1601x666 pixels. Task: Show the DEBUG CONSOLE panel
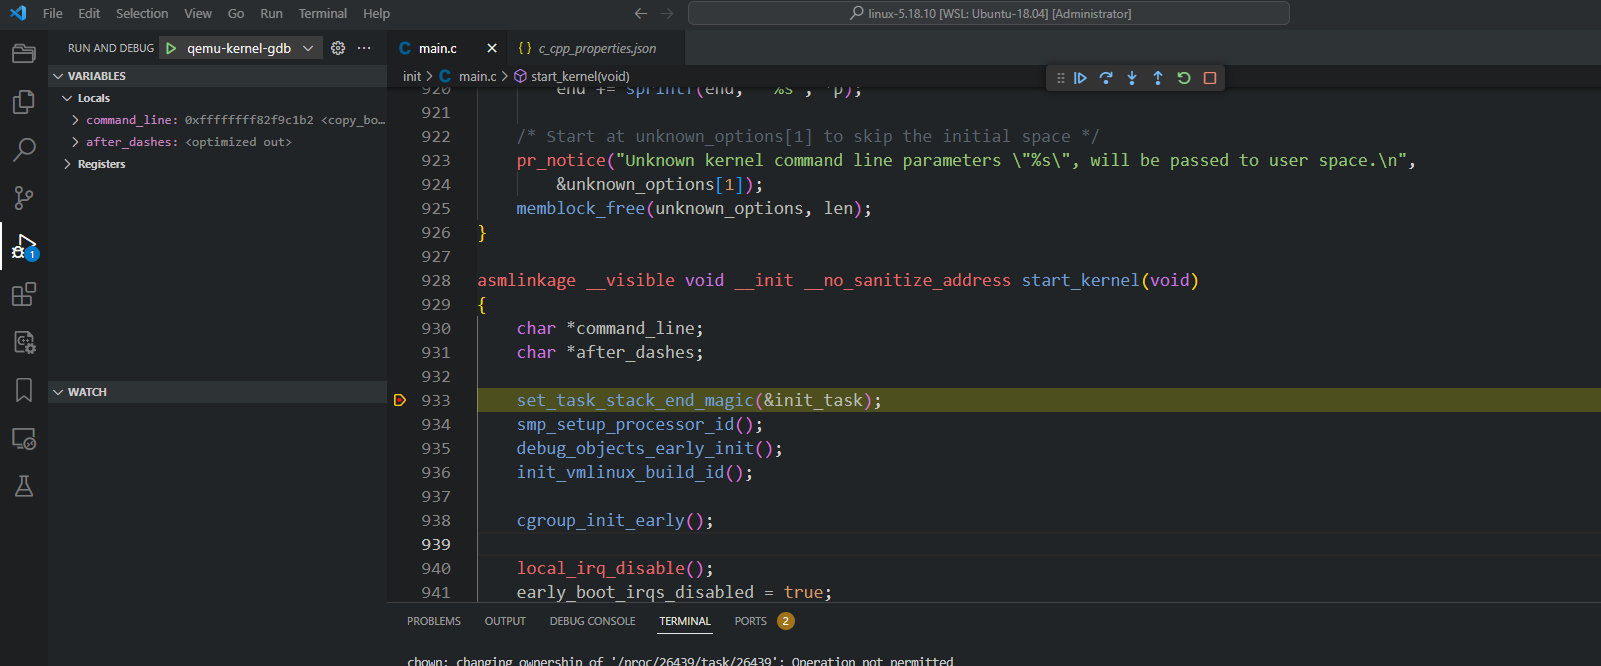592,621
